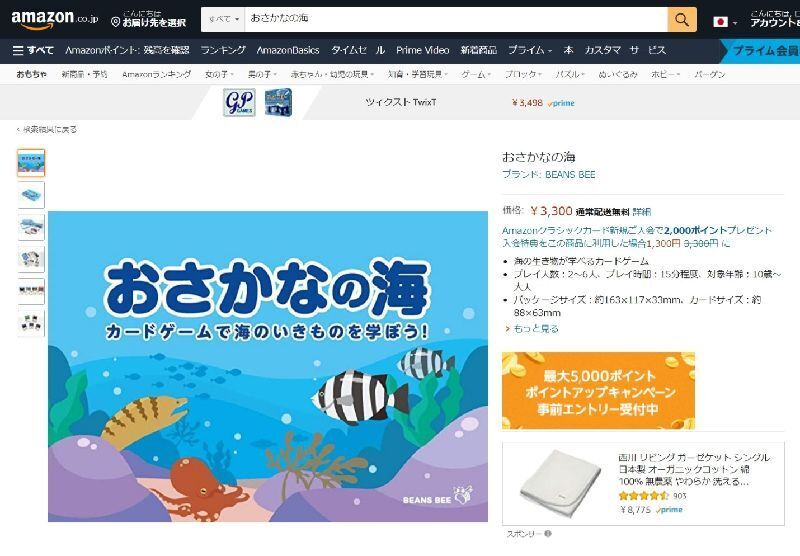The width and height of the screenshot is (800, 556).
Task: Open the hamburger すべて menu
Action: [x=33, y=50]
